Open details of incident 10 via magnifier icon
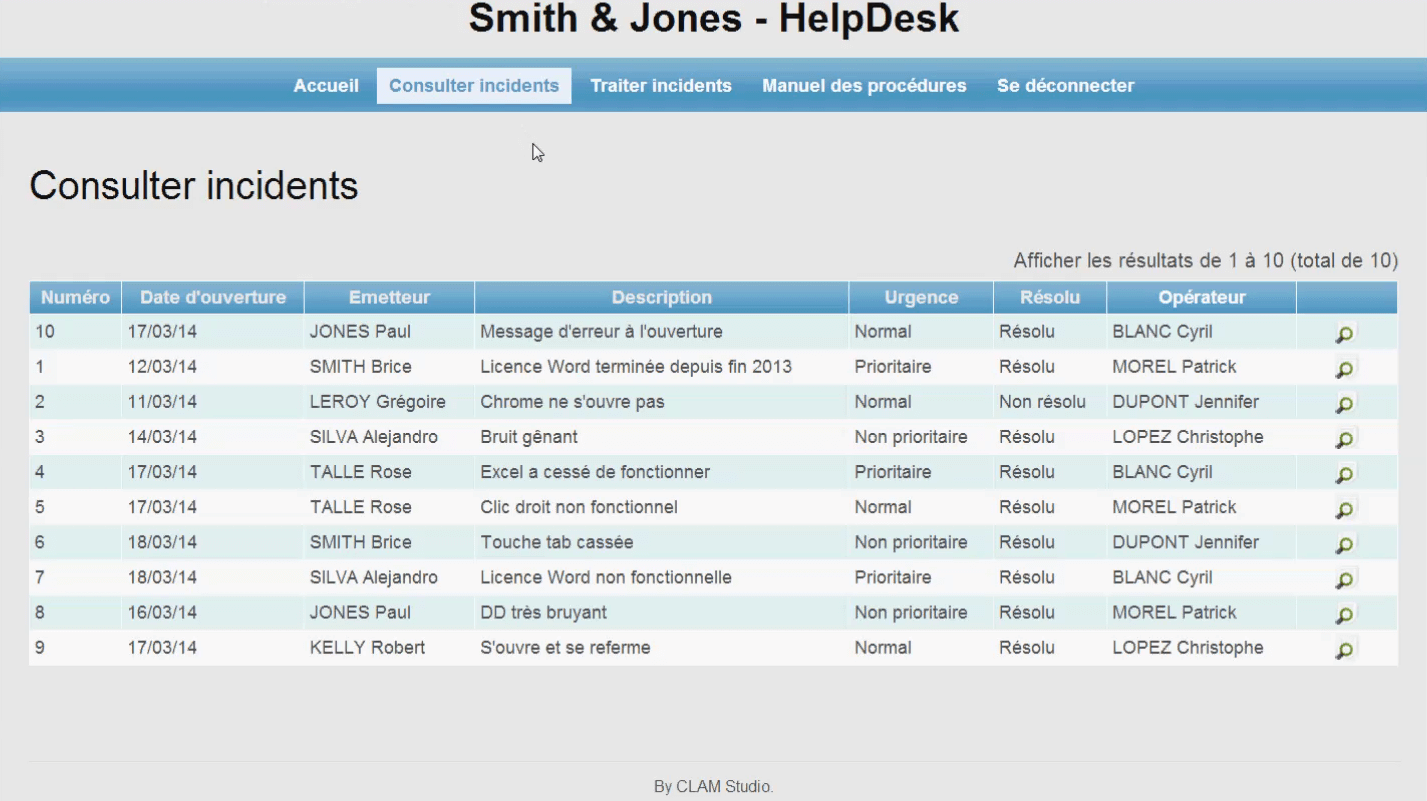This screenshot has height=801, width=1427. (x=1344, y=333)
